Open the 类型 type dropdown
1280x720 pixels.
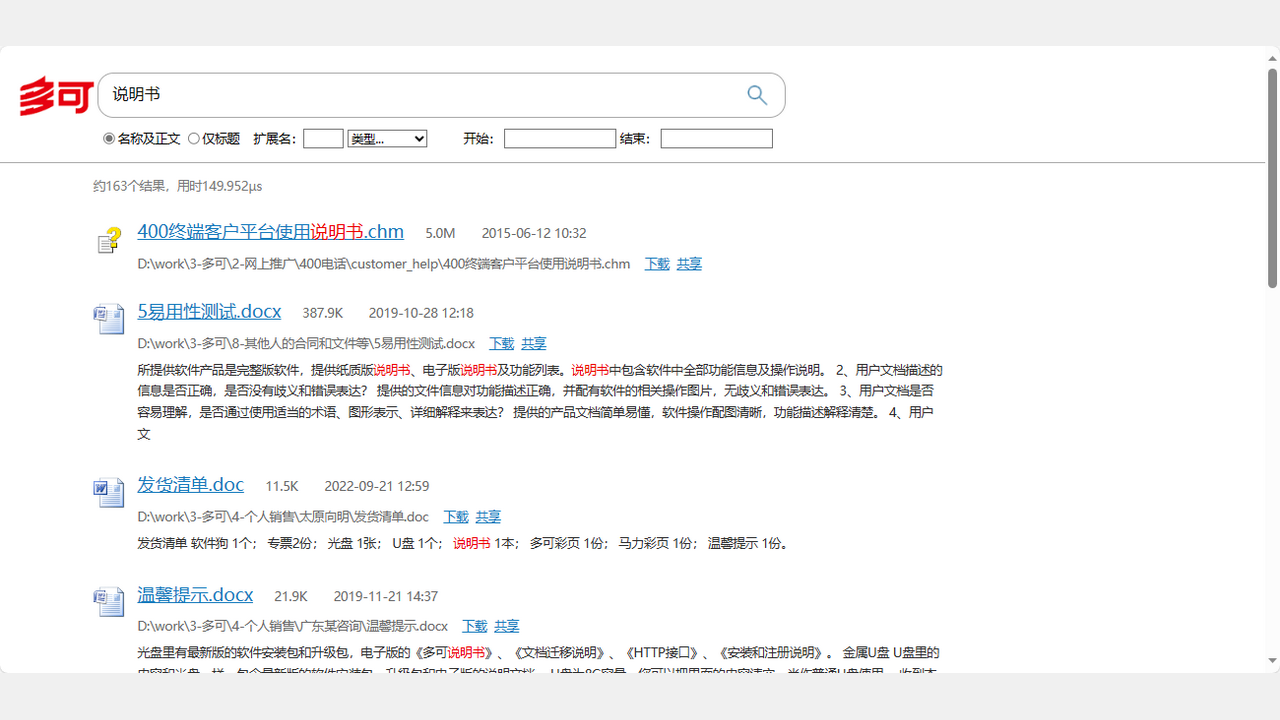pyautogui.click(x=387, y=138)
